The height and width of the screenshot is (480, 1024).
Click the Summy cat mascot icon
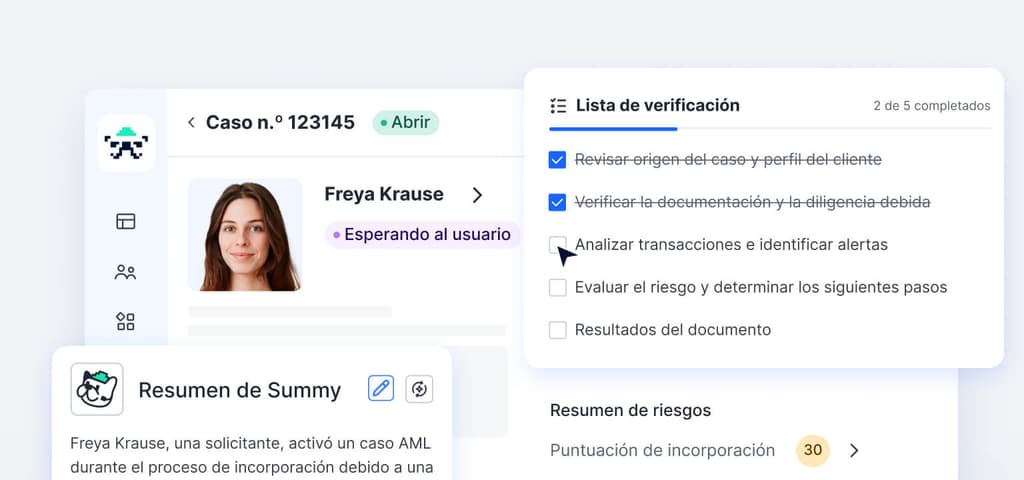[x=97, y=389]
